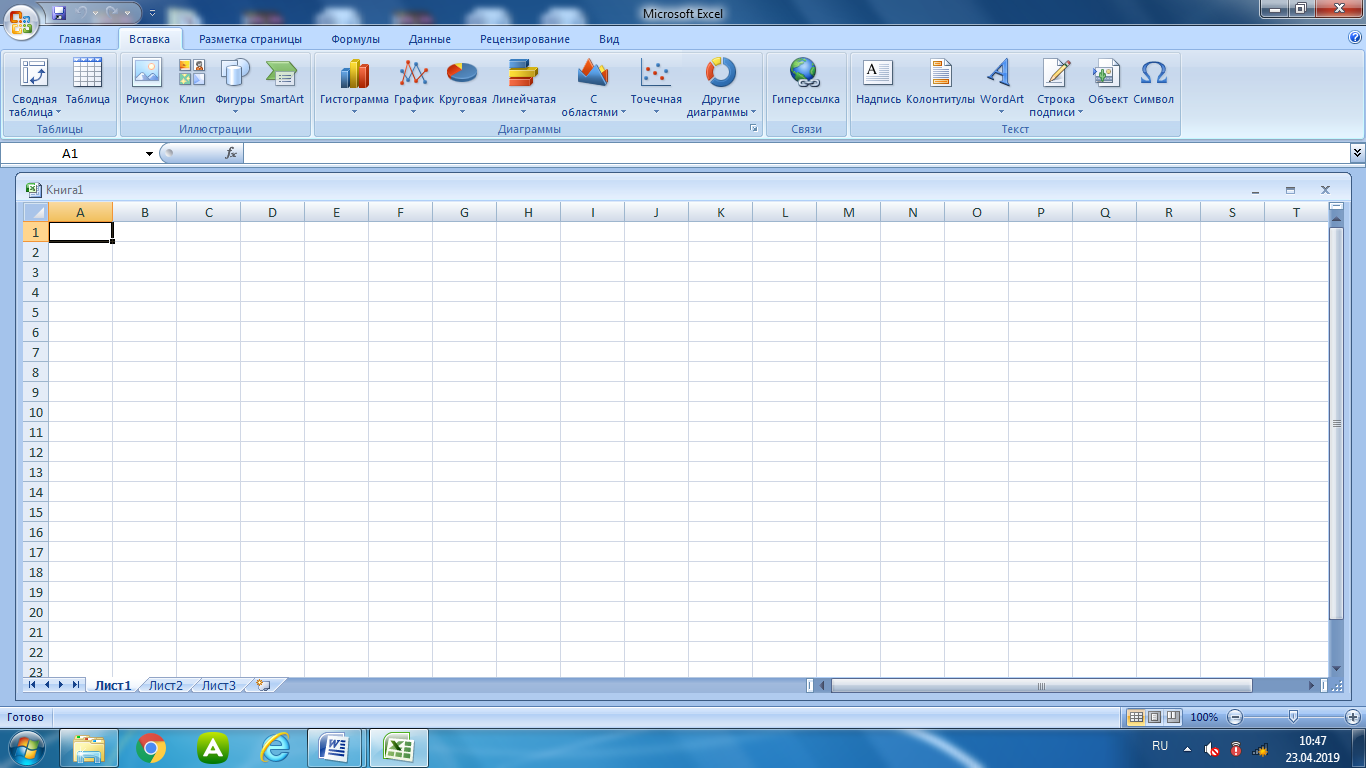Image resolution: width=1366 pixels, height=768 pixels.
Task: Switch to Normal view in status bar
Action: pyautogui.click(x=1136, y=717)
